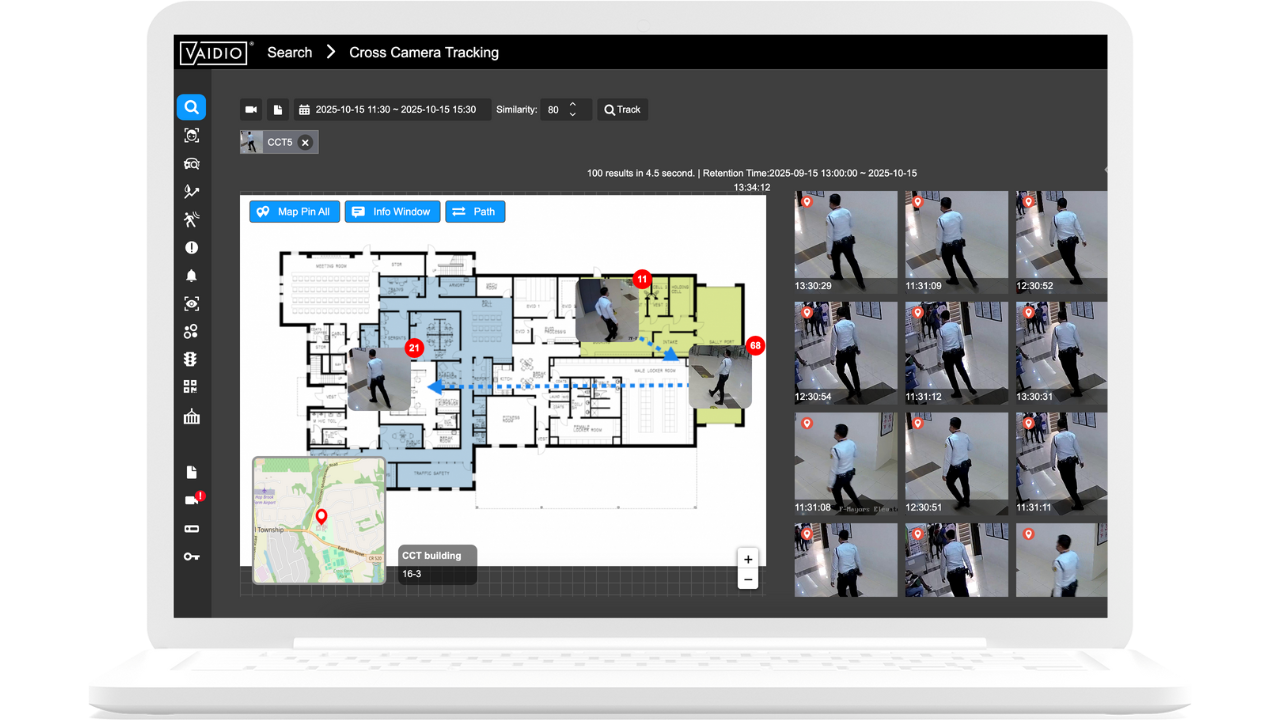The image size is (1280, 720).
Task: Select the magnifier Search item in sidebar
Action: 191,107
